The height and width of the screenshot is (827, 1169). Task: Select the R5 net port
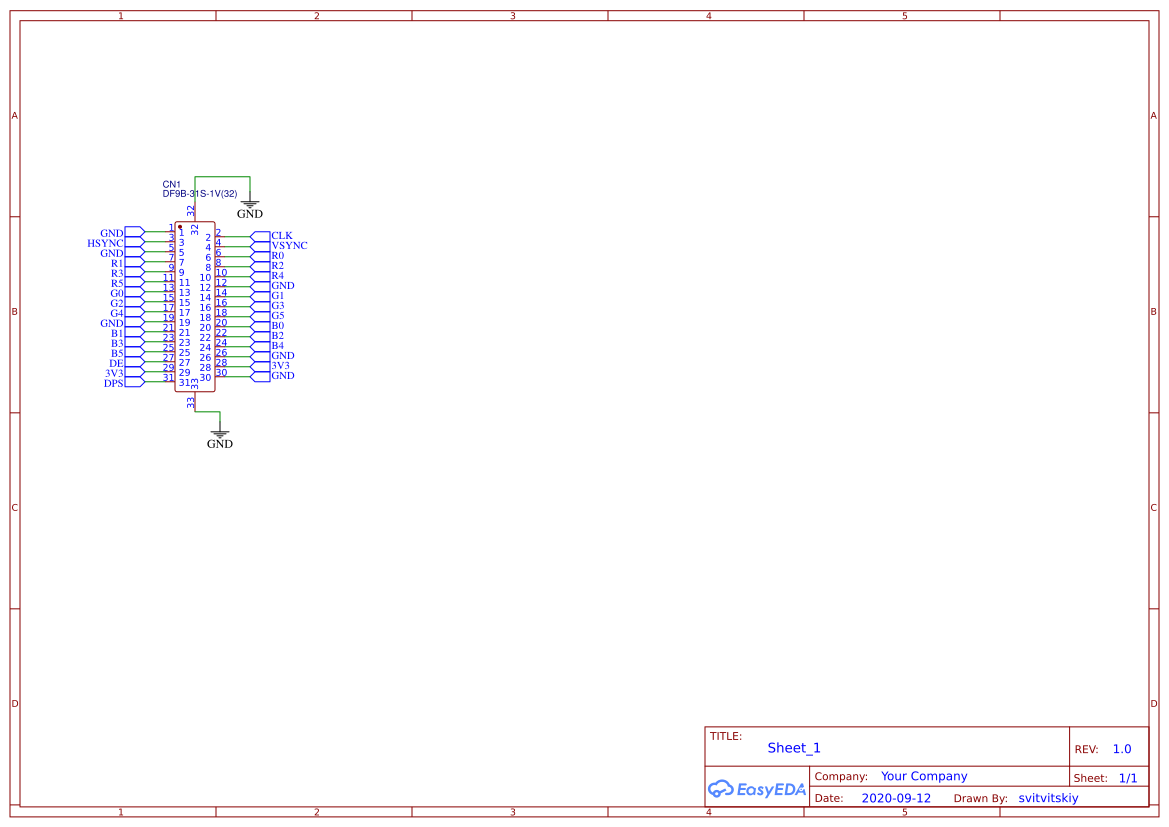(x=127, y=283)
